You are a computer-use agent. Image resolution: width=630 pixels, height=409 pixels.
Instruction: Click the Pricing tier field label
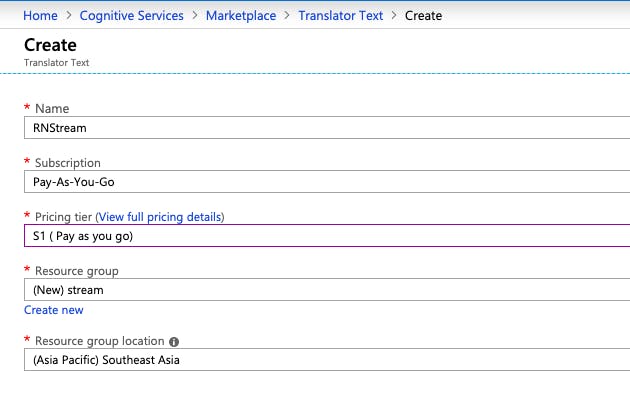(x=63, y=217)
